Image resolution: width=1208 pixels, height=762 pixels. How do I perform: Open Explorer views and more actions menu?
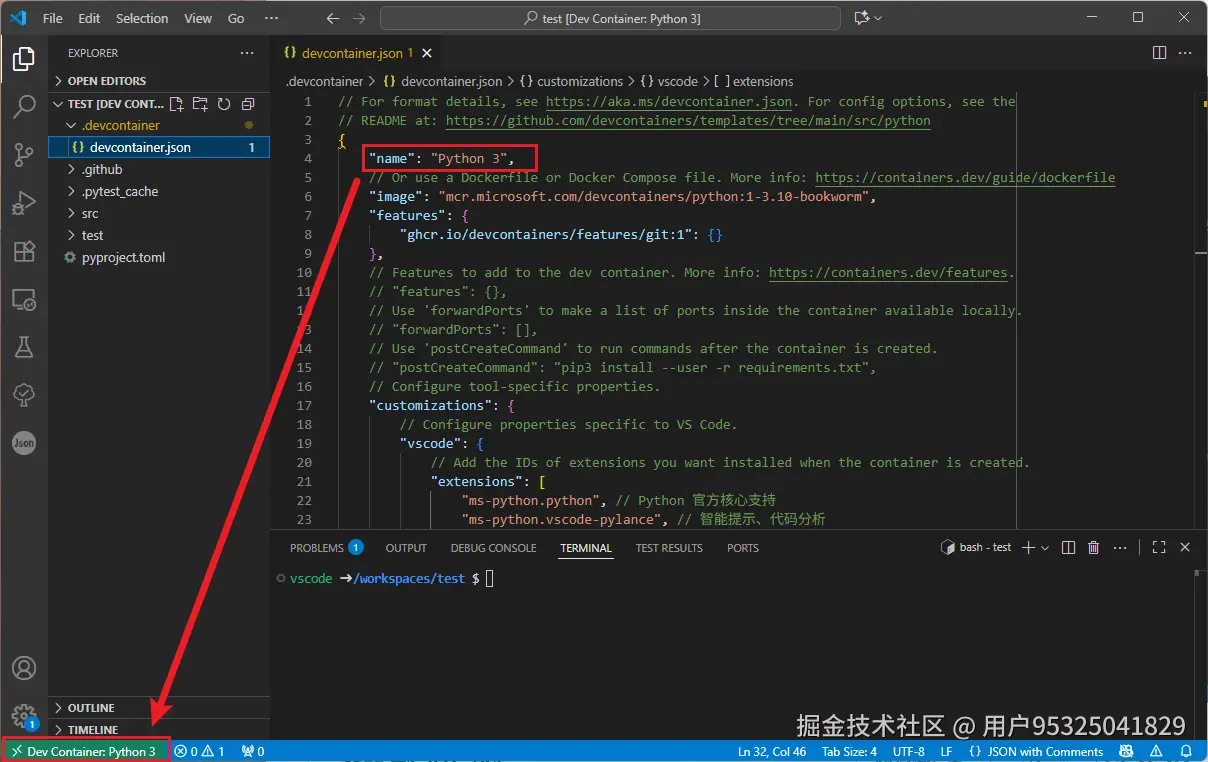(x=247, y=53)
